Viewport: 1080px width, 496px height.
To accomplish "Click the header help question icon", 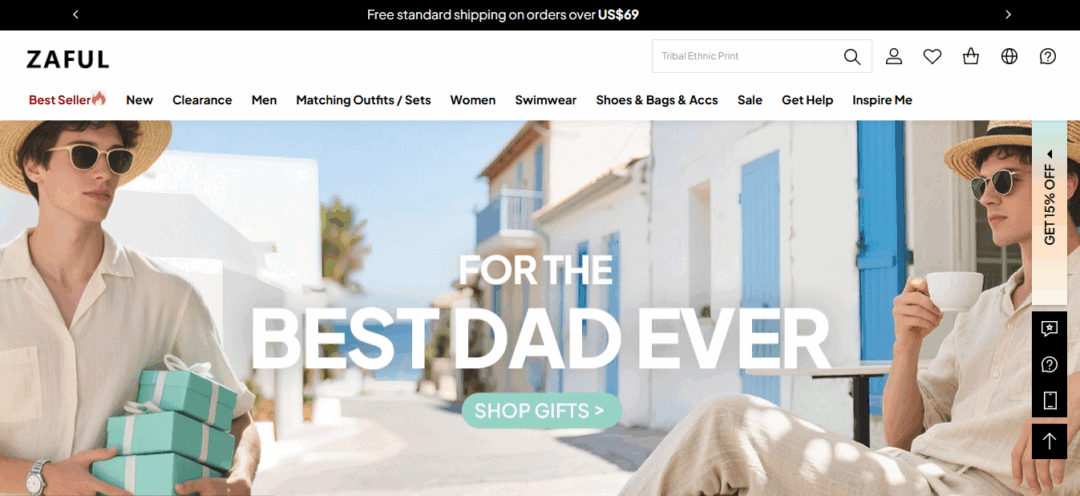I will [x=1048, y=56].
